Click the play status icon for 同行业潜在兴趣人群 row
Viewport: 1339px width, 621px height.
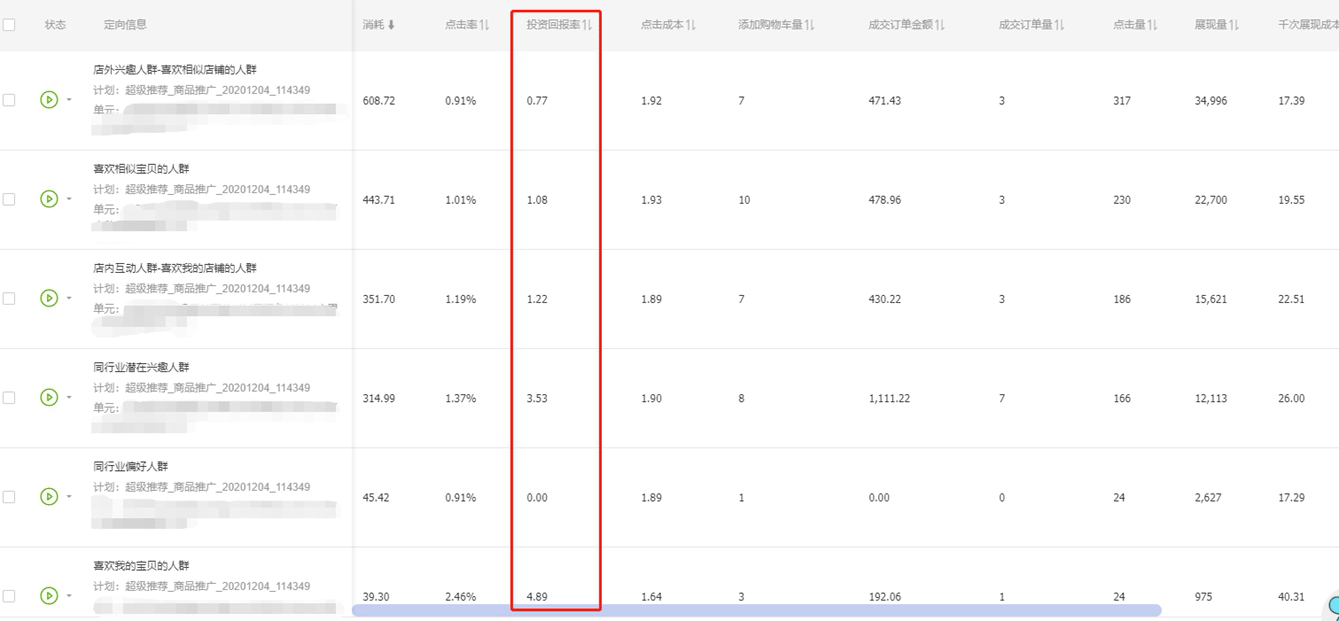pyautogui.click(x=48, y=397)
